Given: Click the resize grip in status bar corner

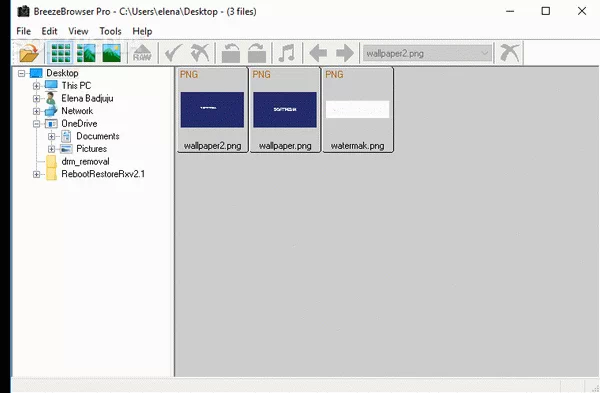Looking at the screenshot, I should (594, 388).
